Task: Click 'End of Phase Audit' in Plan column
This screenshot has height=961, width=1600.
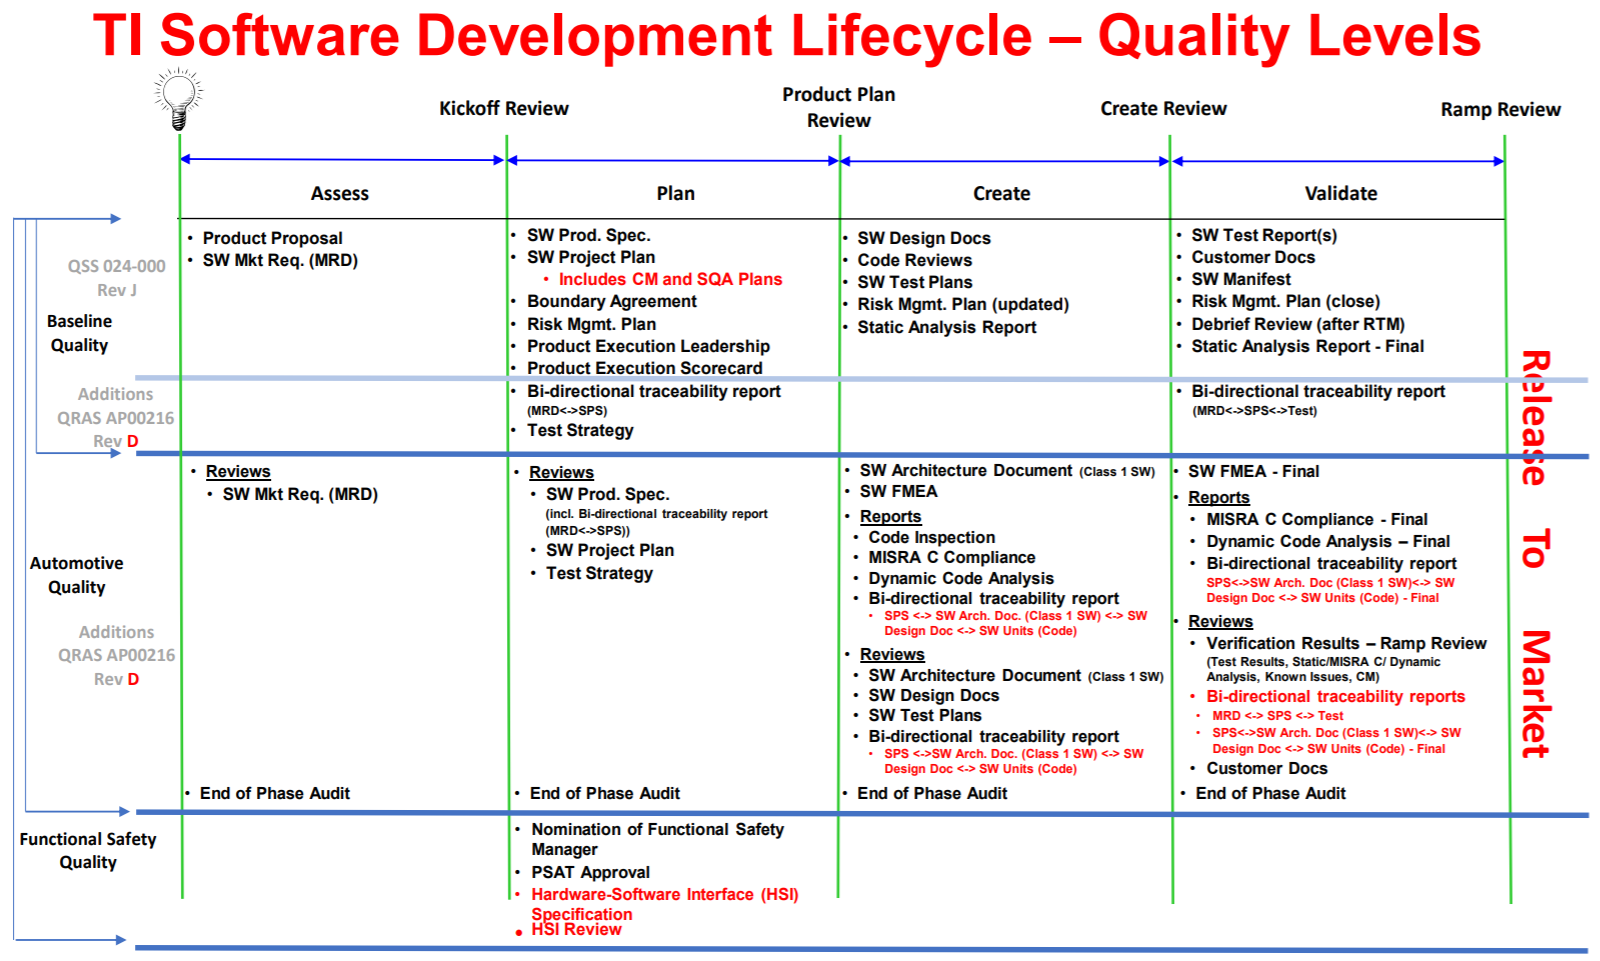Action: click(x=605, y=793)
